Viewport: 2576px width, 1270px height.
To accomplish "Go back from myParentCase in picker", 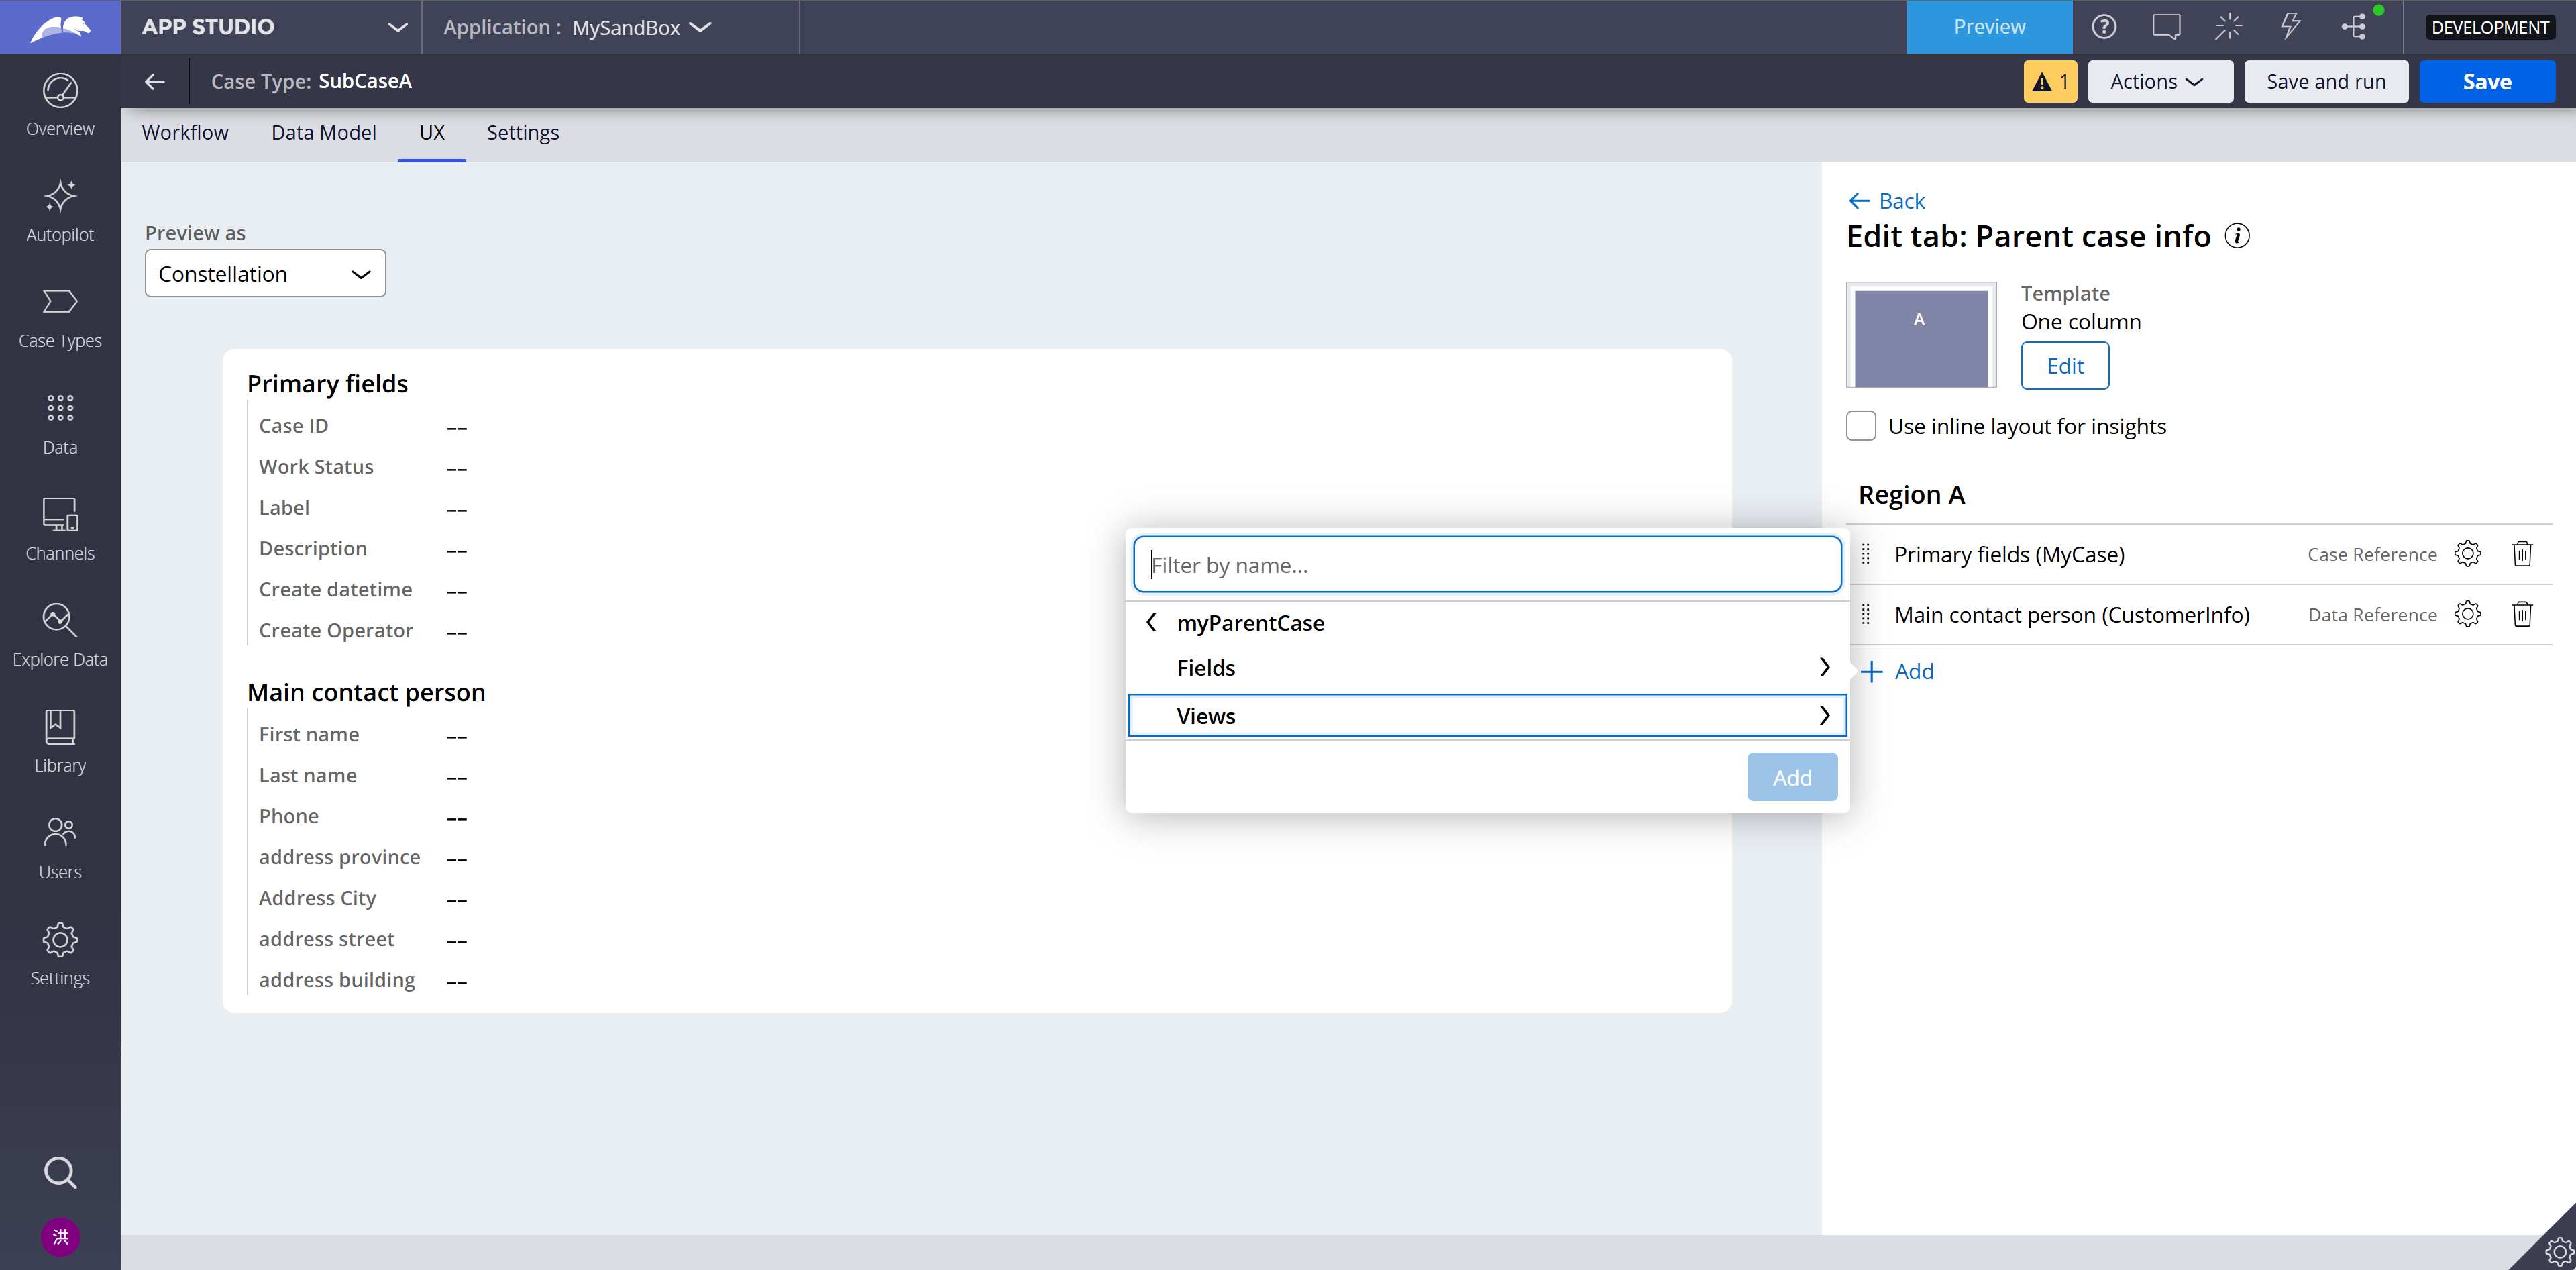I will (x=1152, y=622).
